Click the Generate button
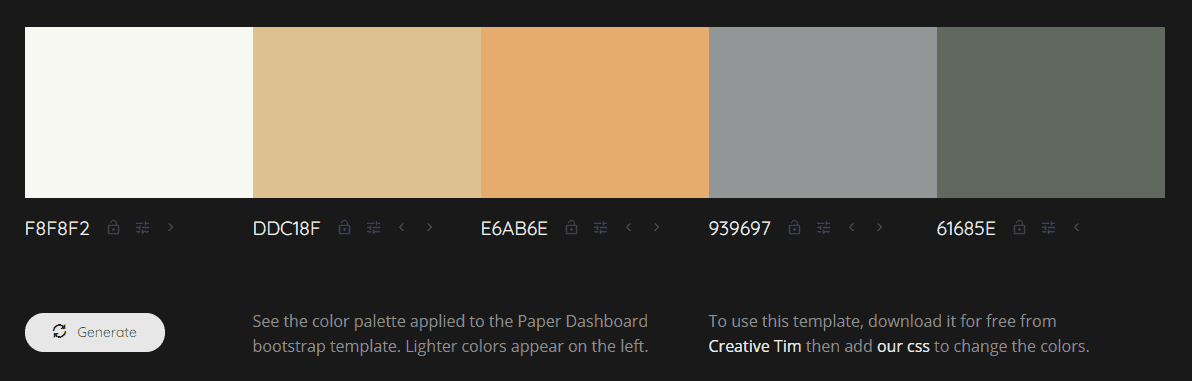The width and height of the screenshot is (1192, 381). (x=95, y=332)
